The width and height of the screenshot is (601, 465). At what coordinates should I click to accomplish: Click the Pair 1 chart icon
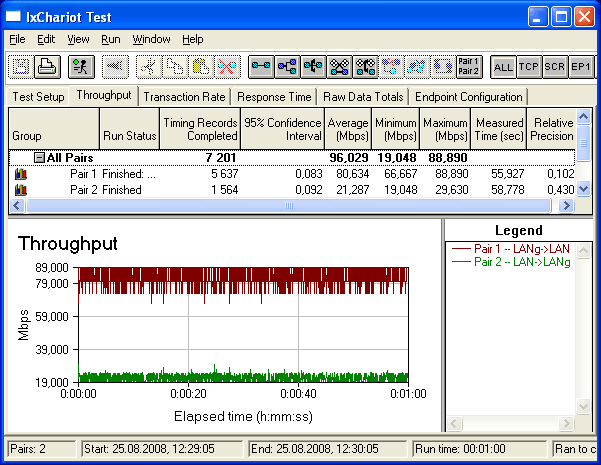click(21, 174)
